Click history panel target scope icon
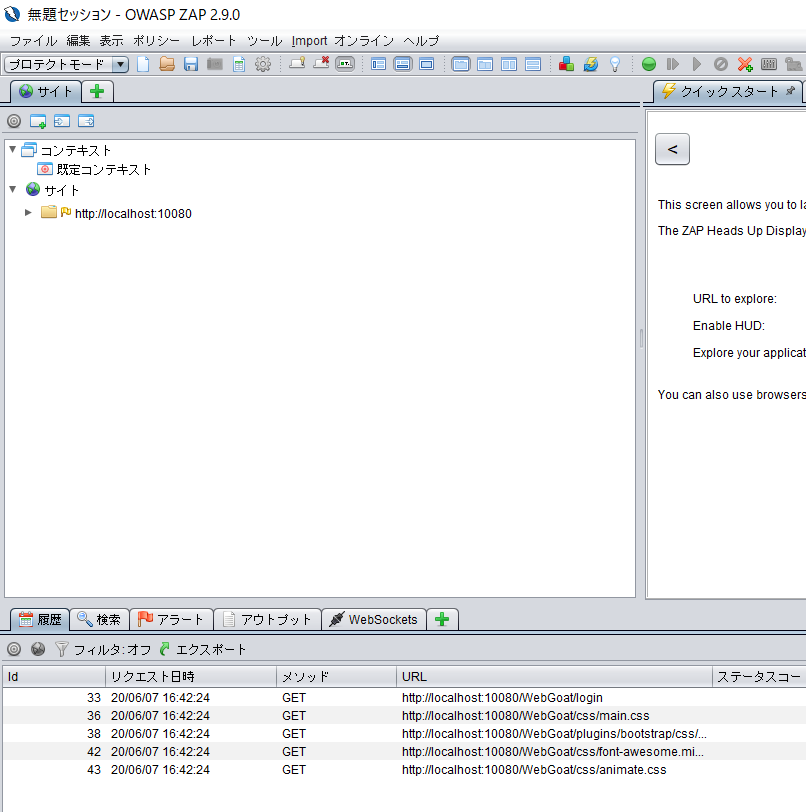Image resolution: width=806 pixels, height=812 pixels. click(14, 649)
